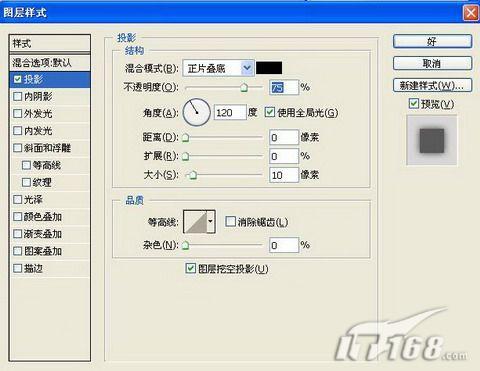This screenshot has width=480, height=371.
Task: Enable the 描边 stroke checkbox
Action: click(18, 268)
